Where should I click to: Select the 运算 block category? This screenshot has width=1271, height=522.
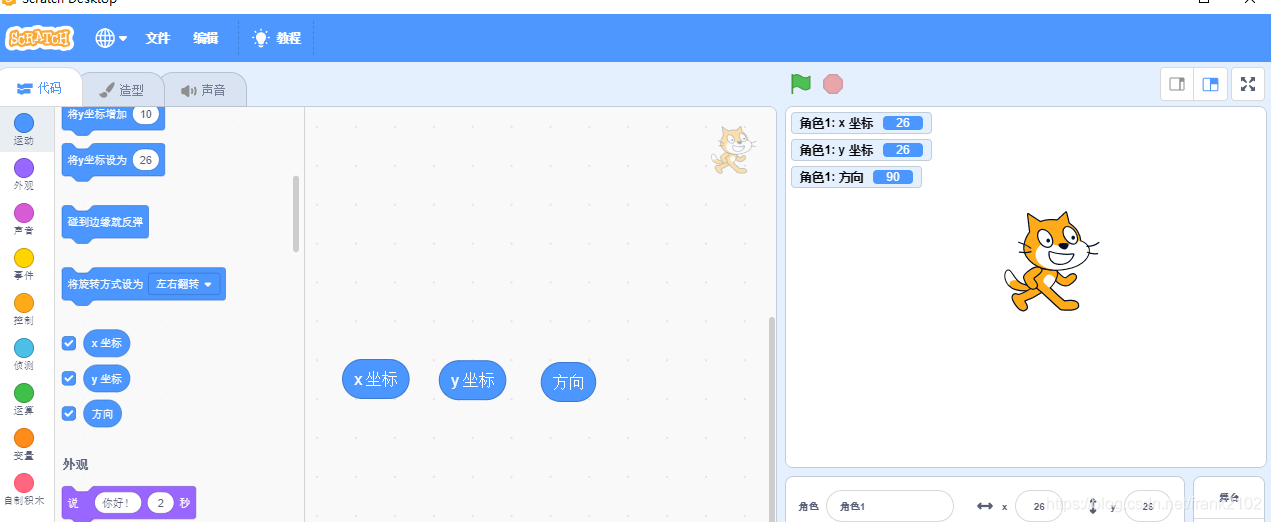coord(24,399)
